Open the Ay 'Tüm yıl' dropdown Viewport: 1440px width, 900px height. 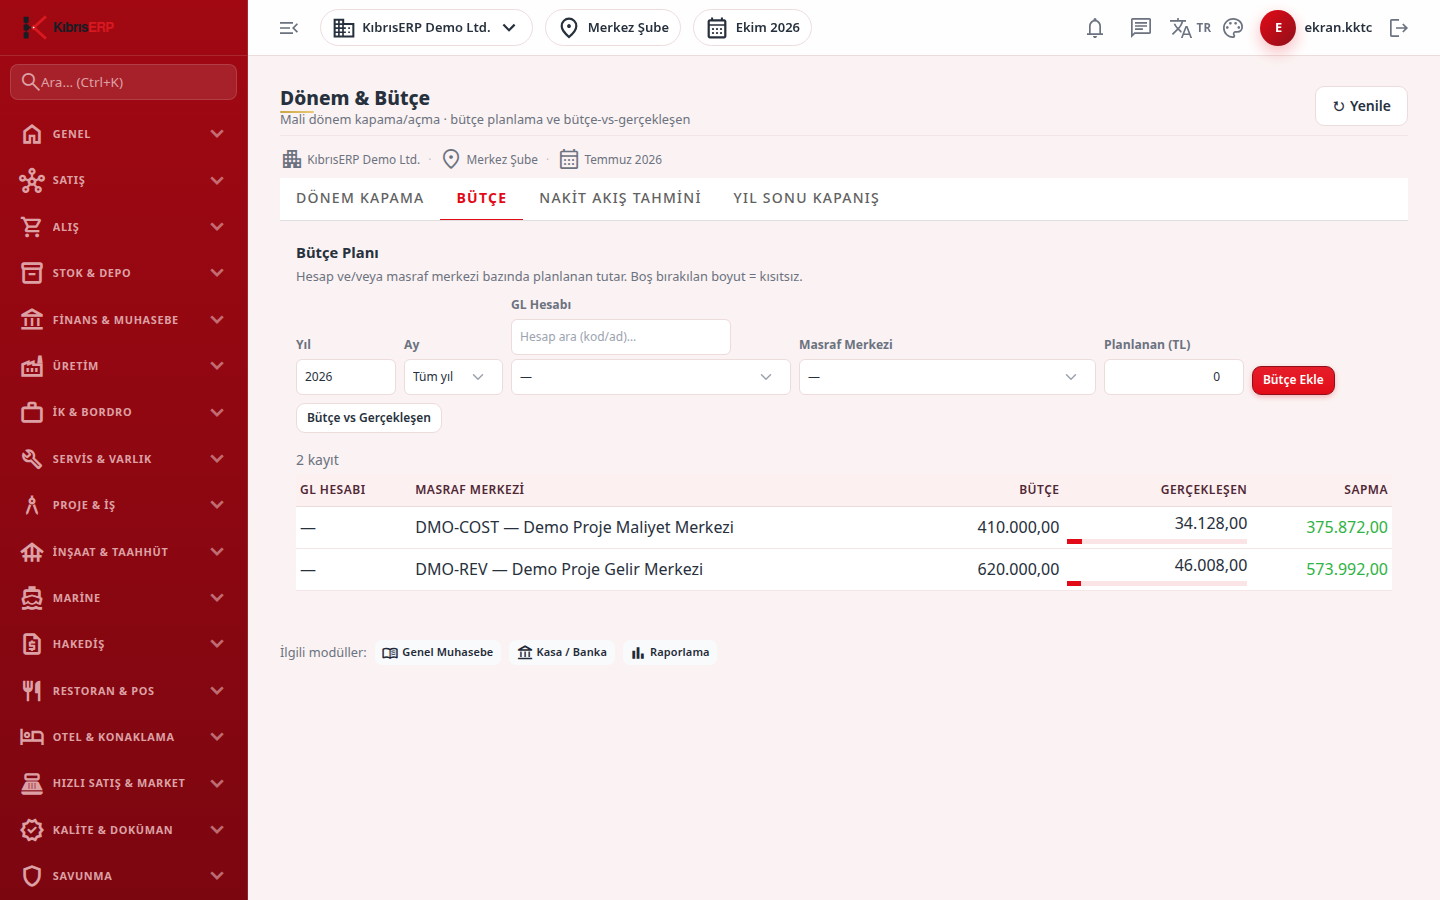[x=453, y=377]
